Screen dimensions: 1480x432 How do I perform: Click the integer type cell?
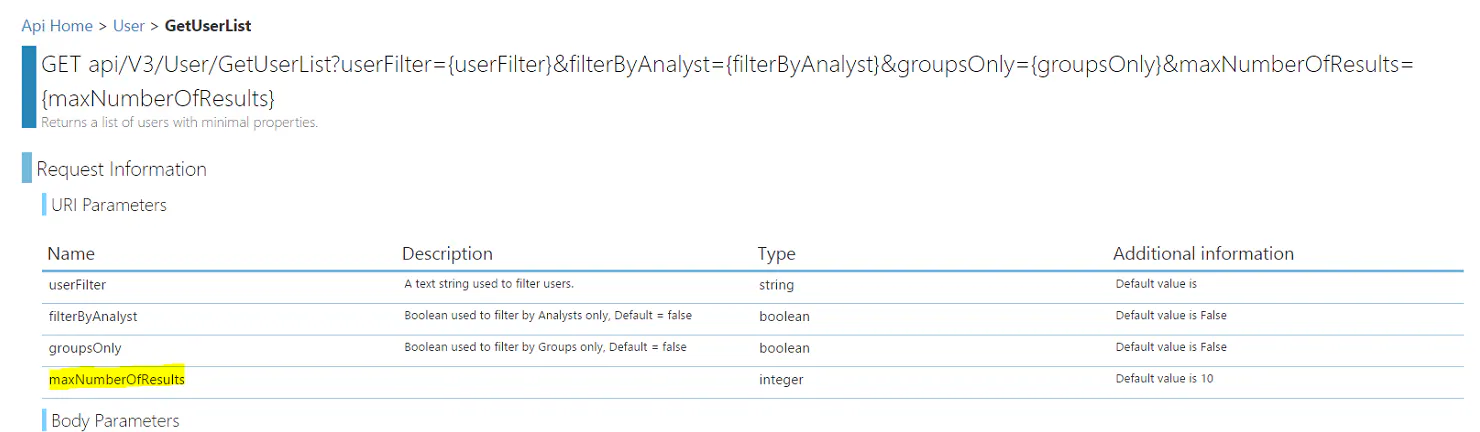point(781,380)
